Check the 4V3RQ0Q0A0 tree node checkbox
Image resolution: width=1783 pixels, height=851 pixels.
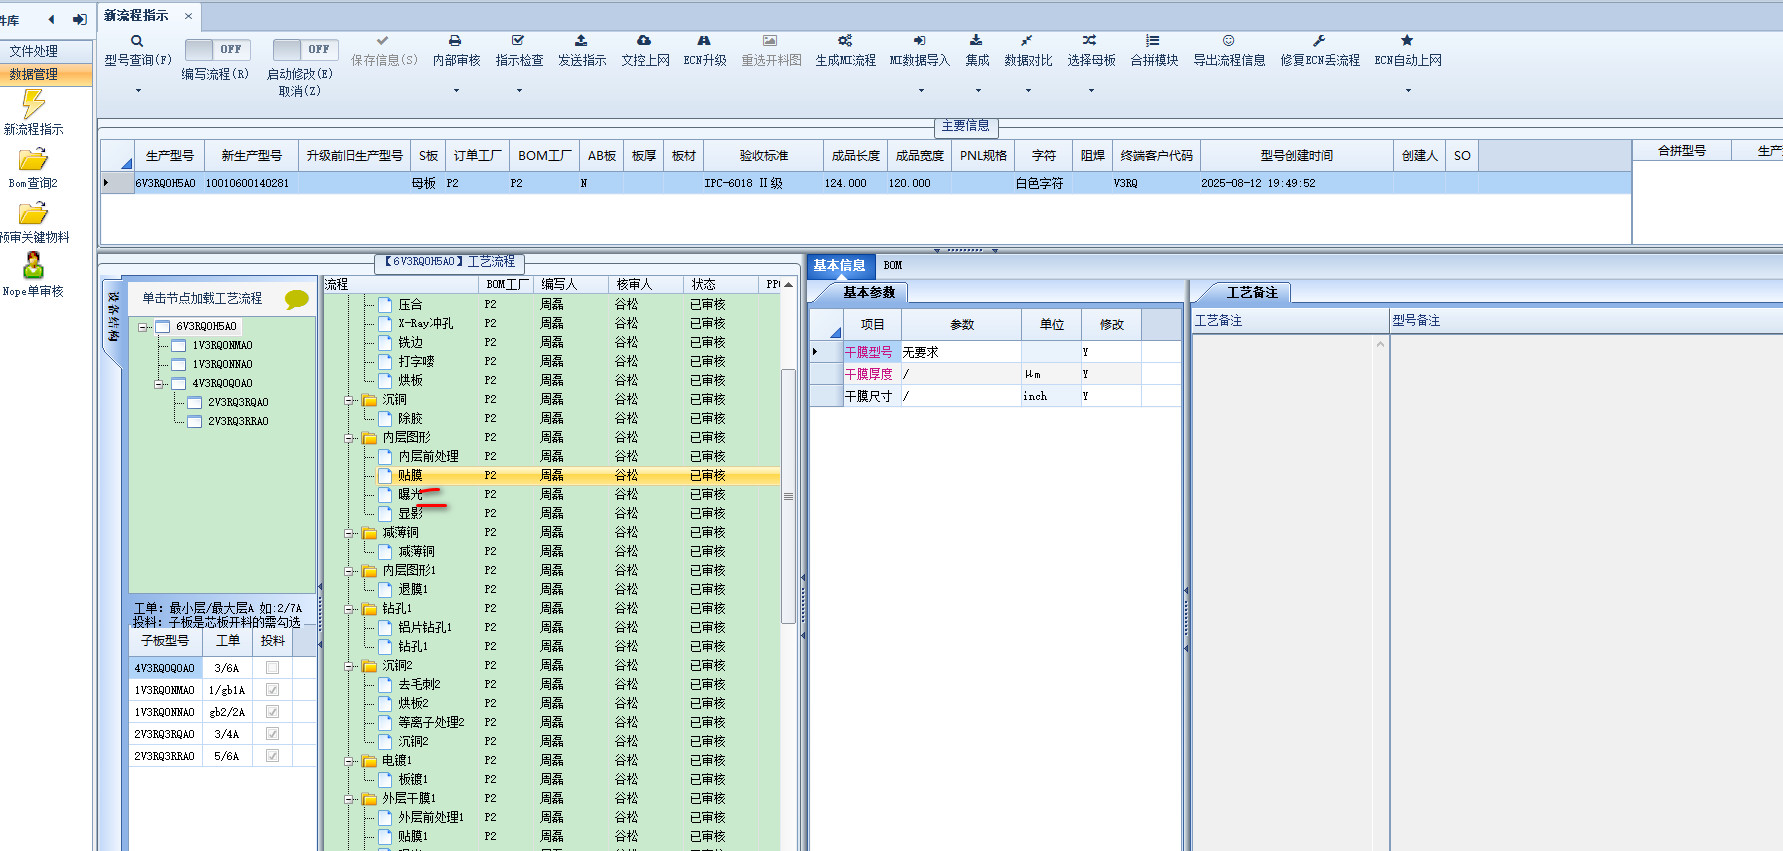click(x=178, y=384)
